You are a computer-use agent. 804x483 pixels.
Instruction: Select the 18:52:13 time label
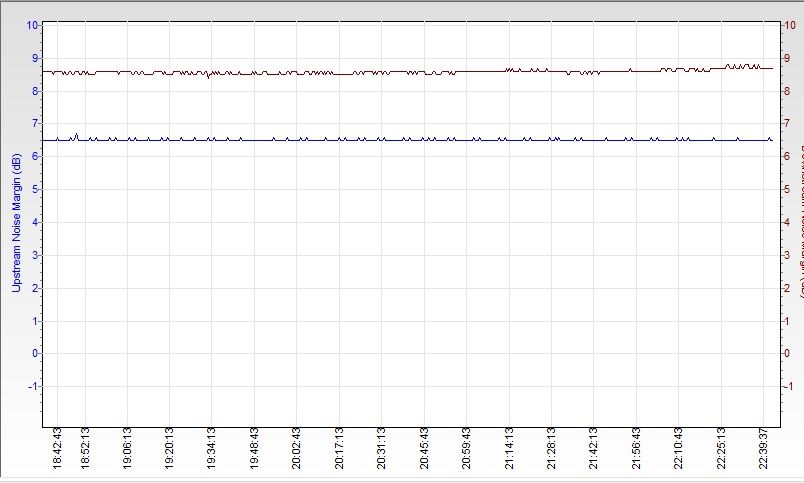(x=85, y=448)
